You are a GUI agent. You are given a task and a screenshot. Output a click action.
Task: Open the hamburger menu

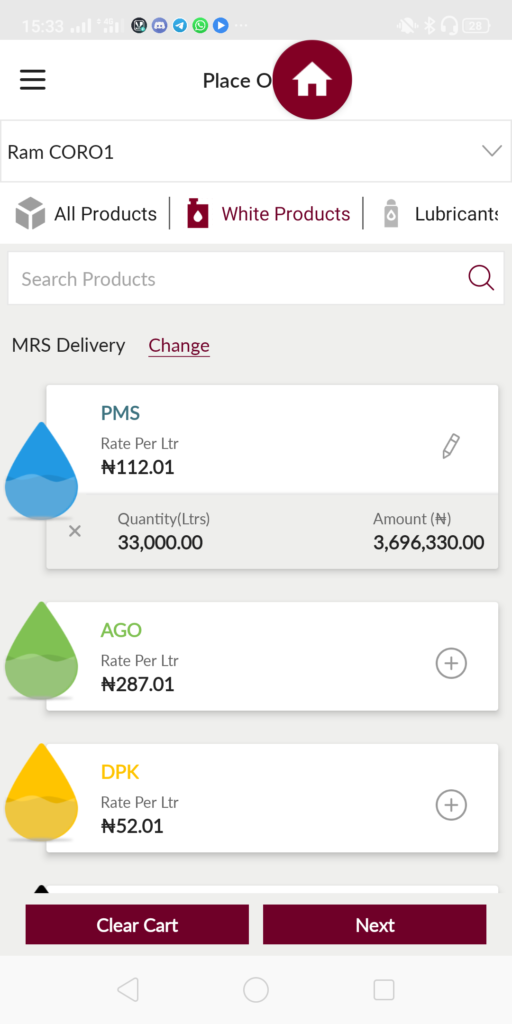[x=32, y=80]
